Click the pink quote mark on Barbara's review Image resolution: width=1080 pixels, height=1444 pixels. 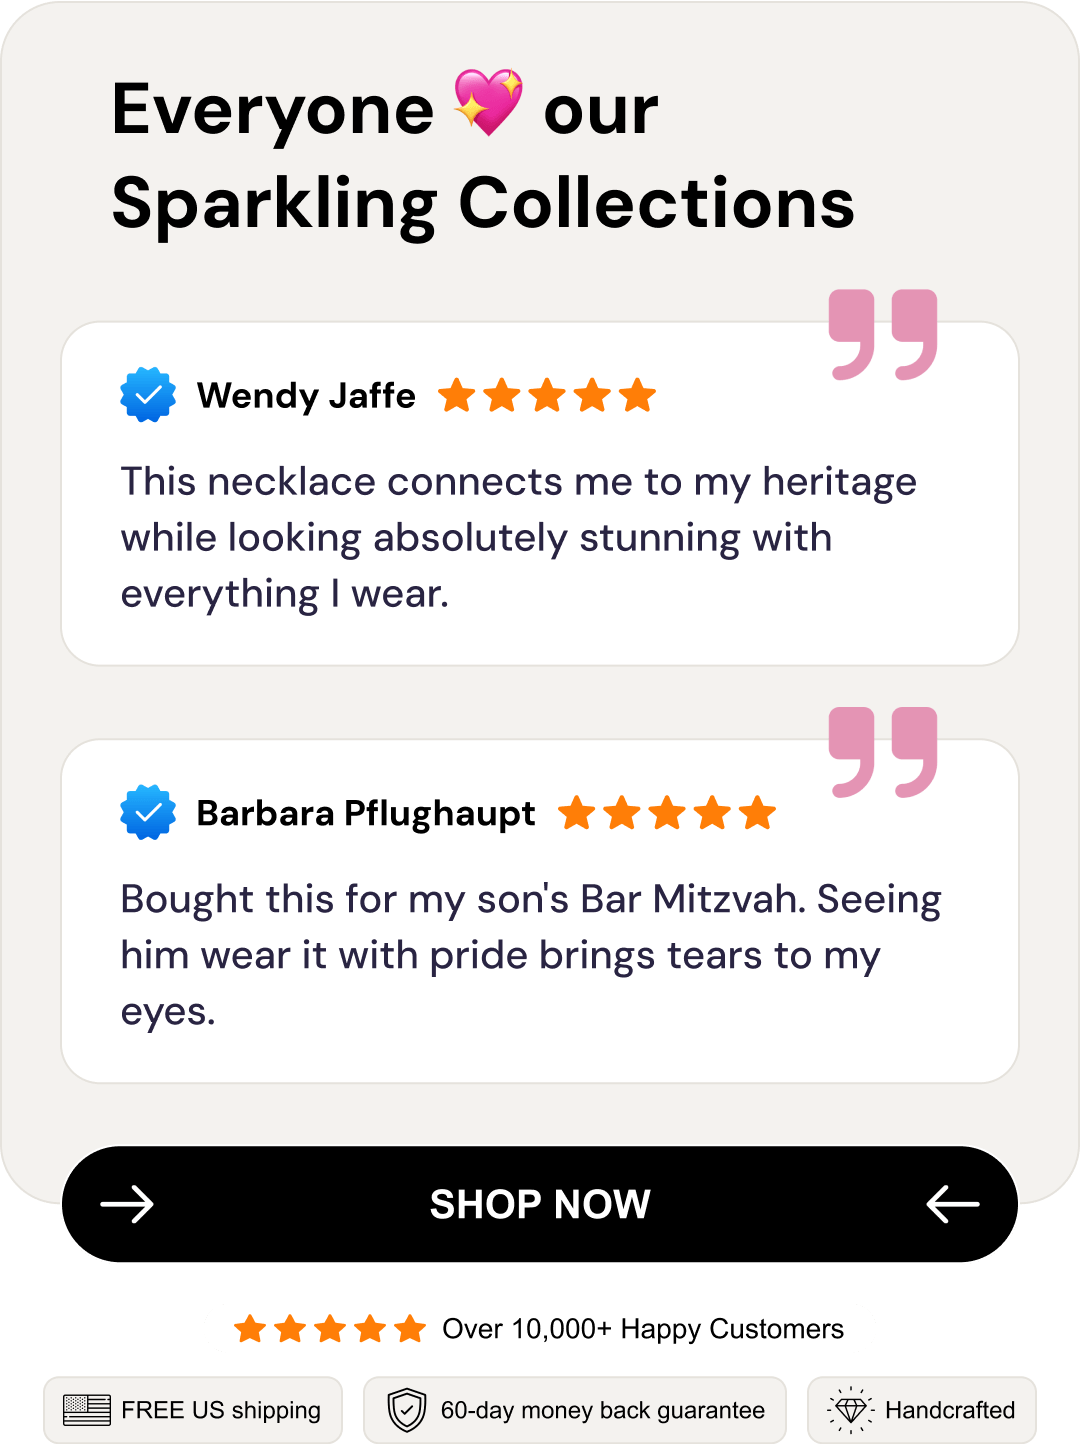[883, 752]
